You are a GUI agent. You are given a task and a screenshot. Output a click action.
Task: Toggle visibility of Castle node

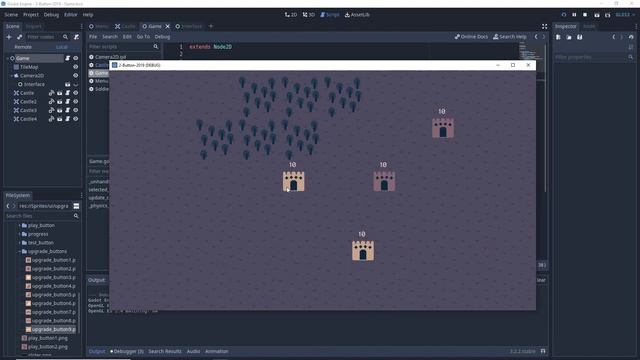[x=76, y=93]
